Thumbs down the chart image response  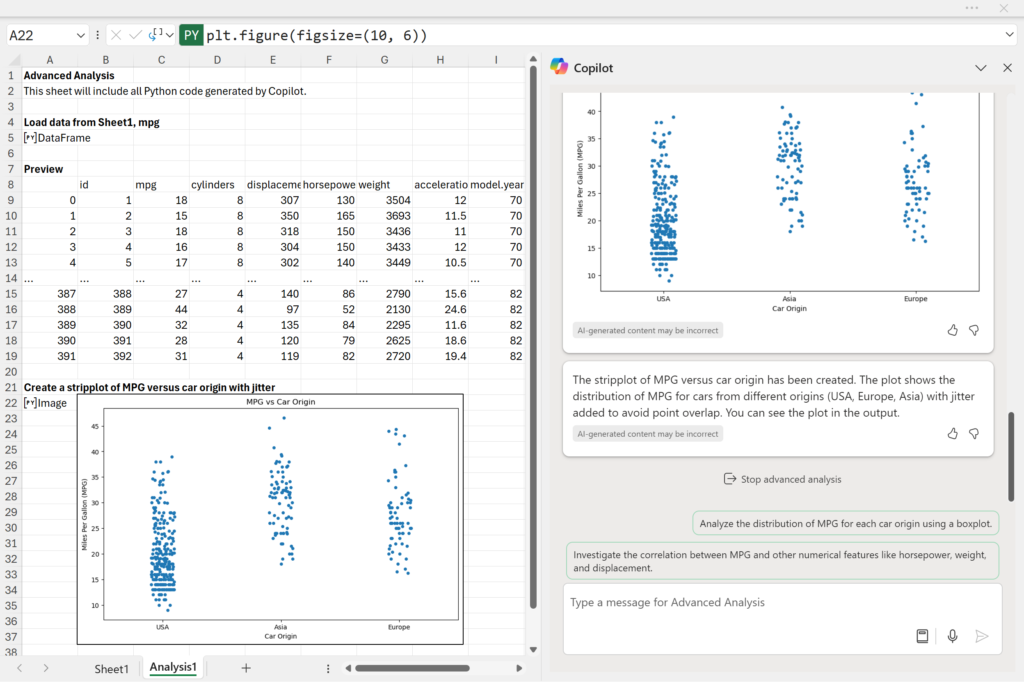coord(974,330)
